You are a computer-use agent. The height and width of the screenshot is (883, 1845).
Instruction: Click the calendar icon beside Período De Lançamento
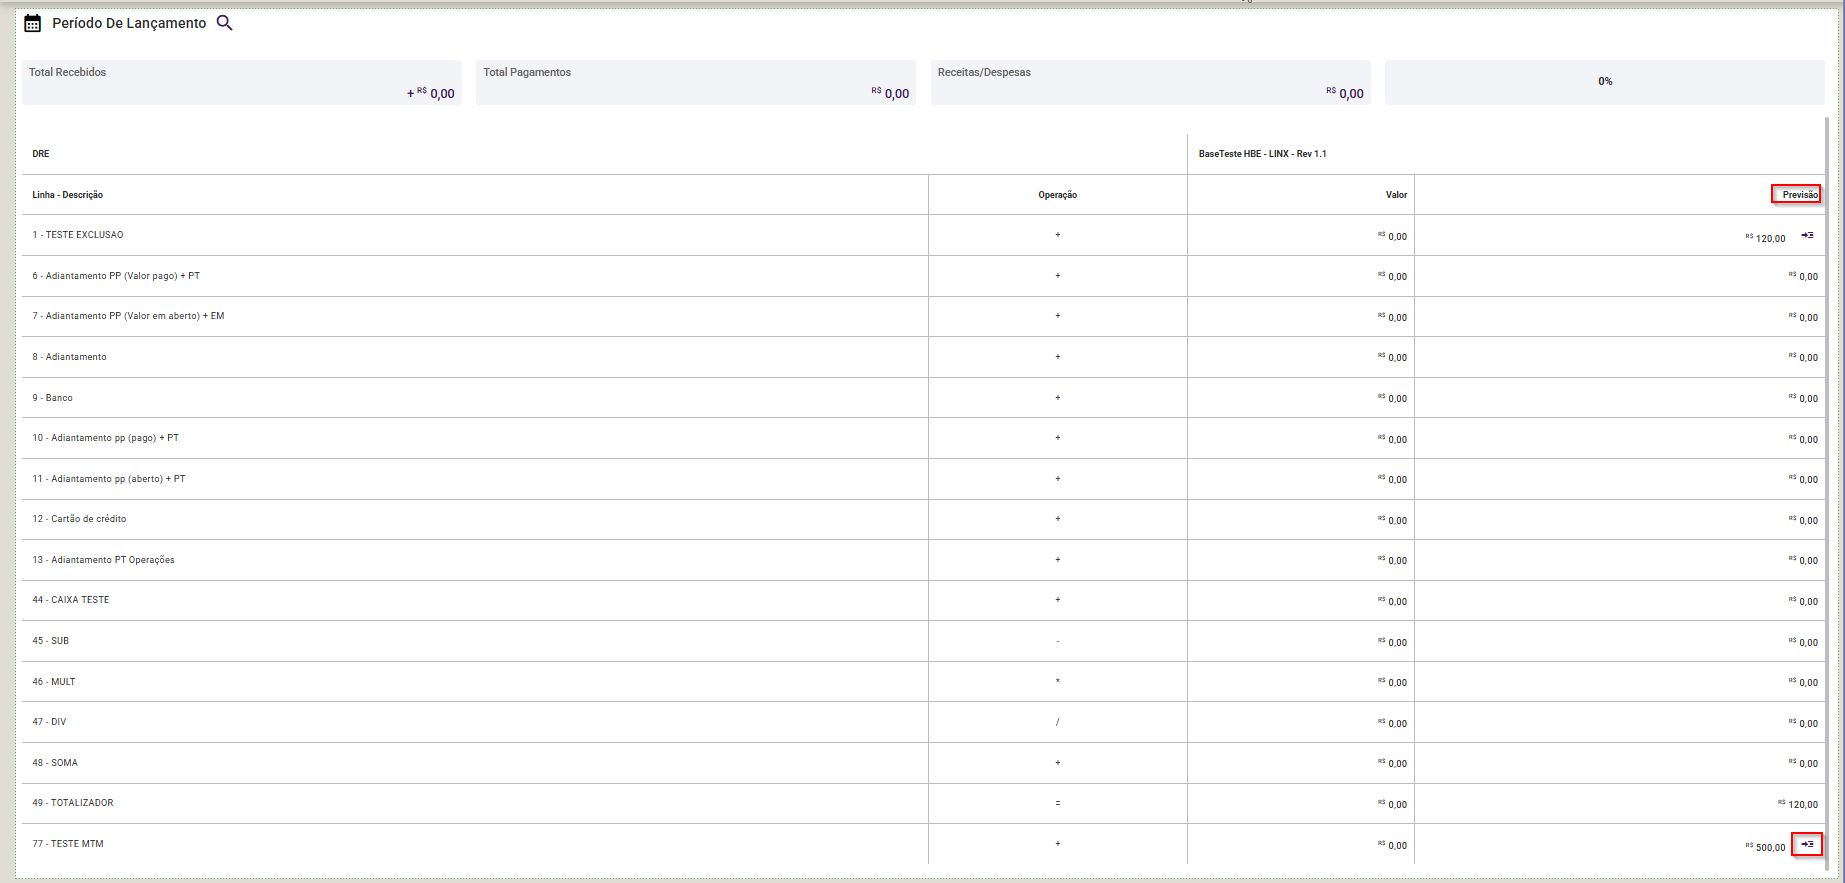pyautogui.click(x=33, y=23)
